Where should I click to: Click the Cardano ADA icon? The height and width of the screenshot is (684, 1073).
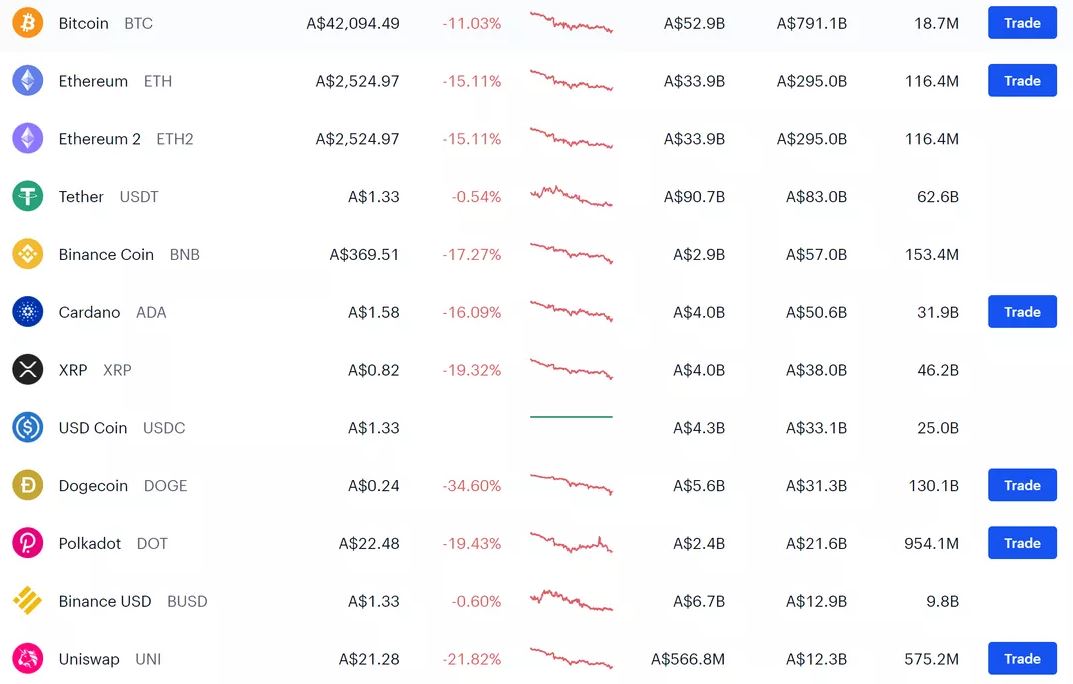pyautogui.click(x=28, y=312)
